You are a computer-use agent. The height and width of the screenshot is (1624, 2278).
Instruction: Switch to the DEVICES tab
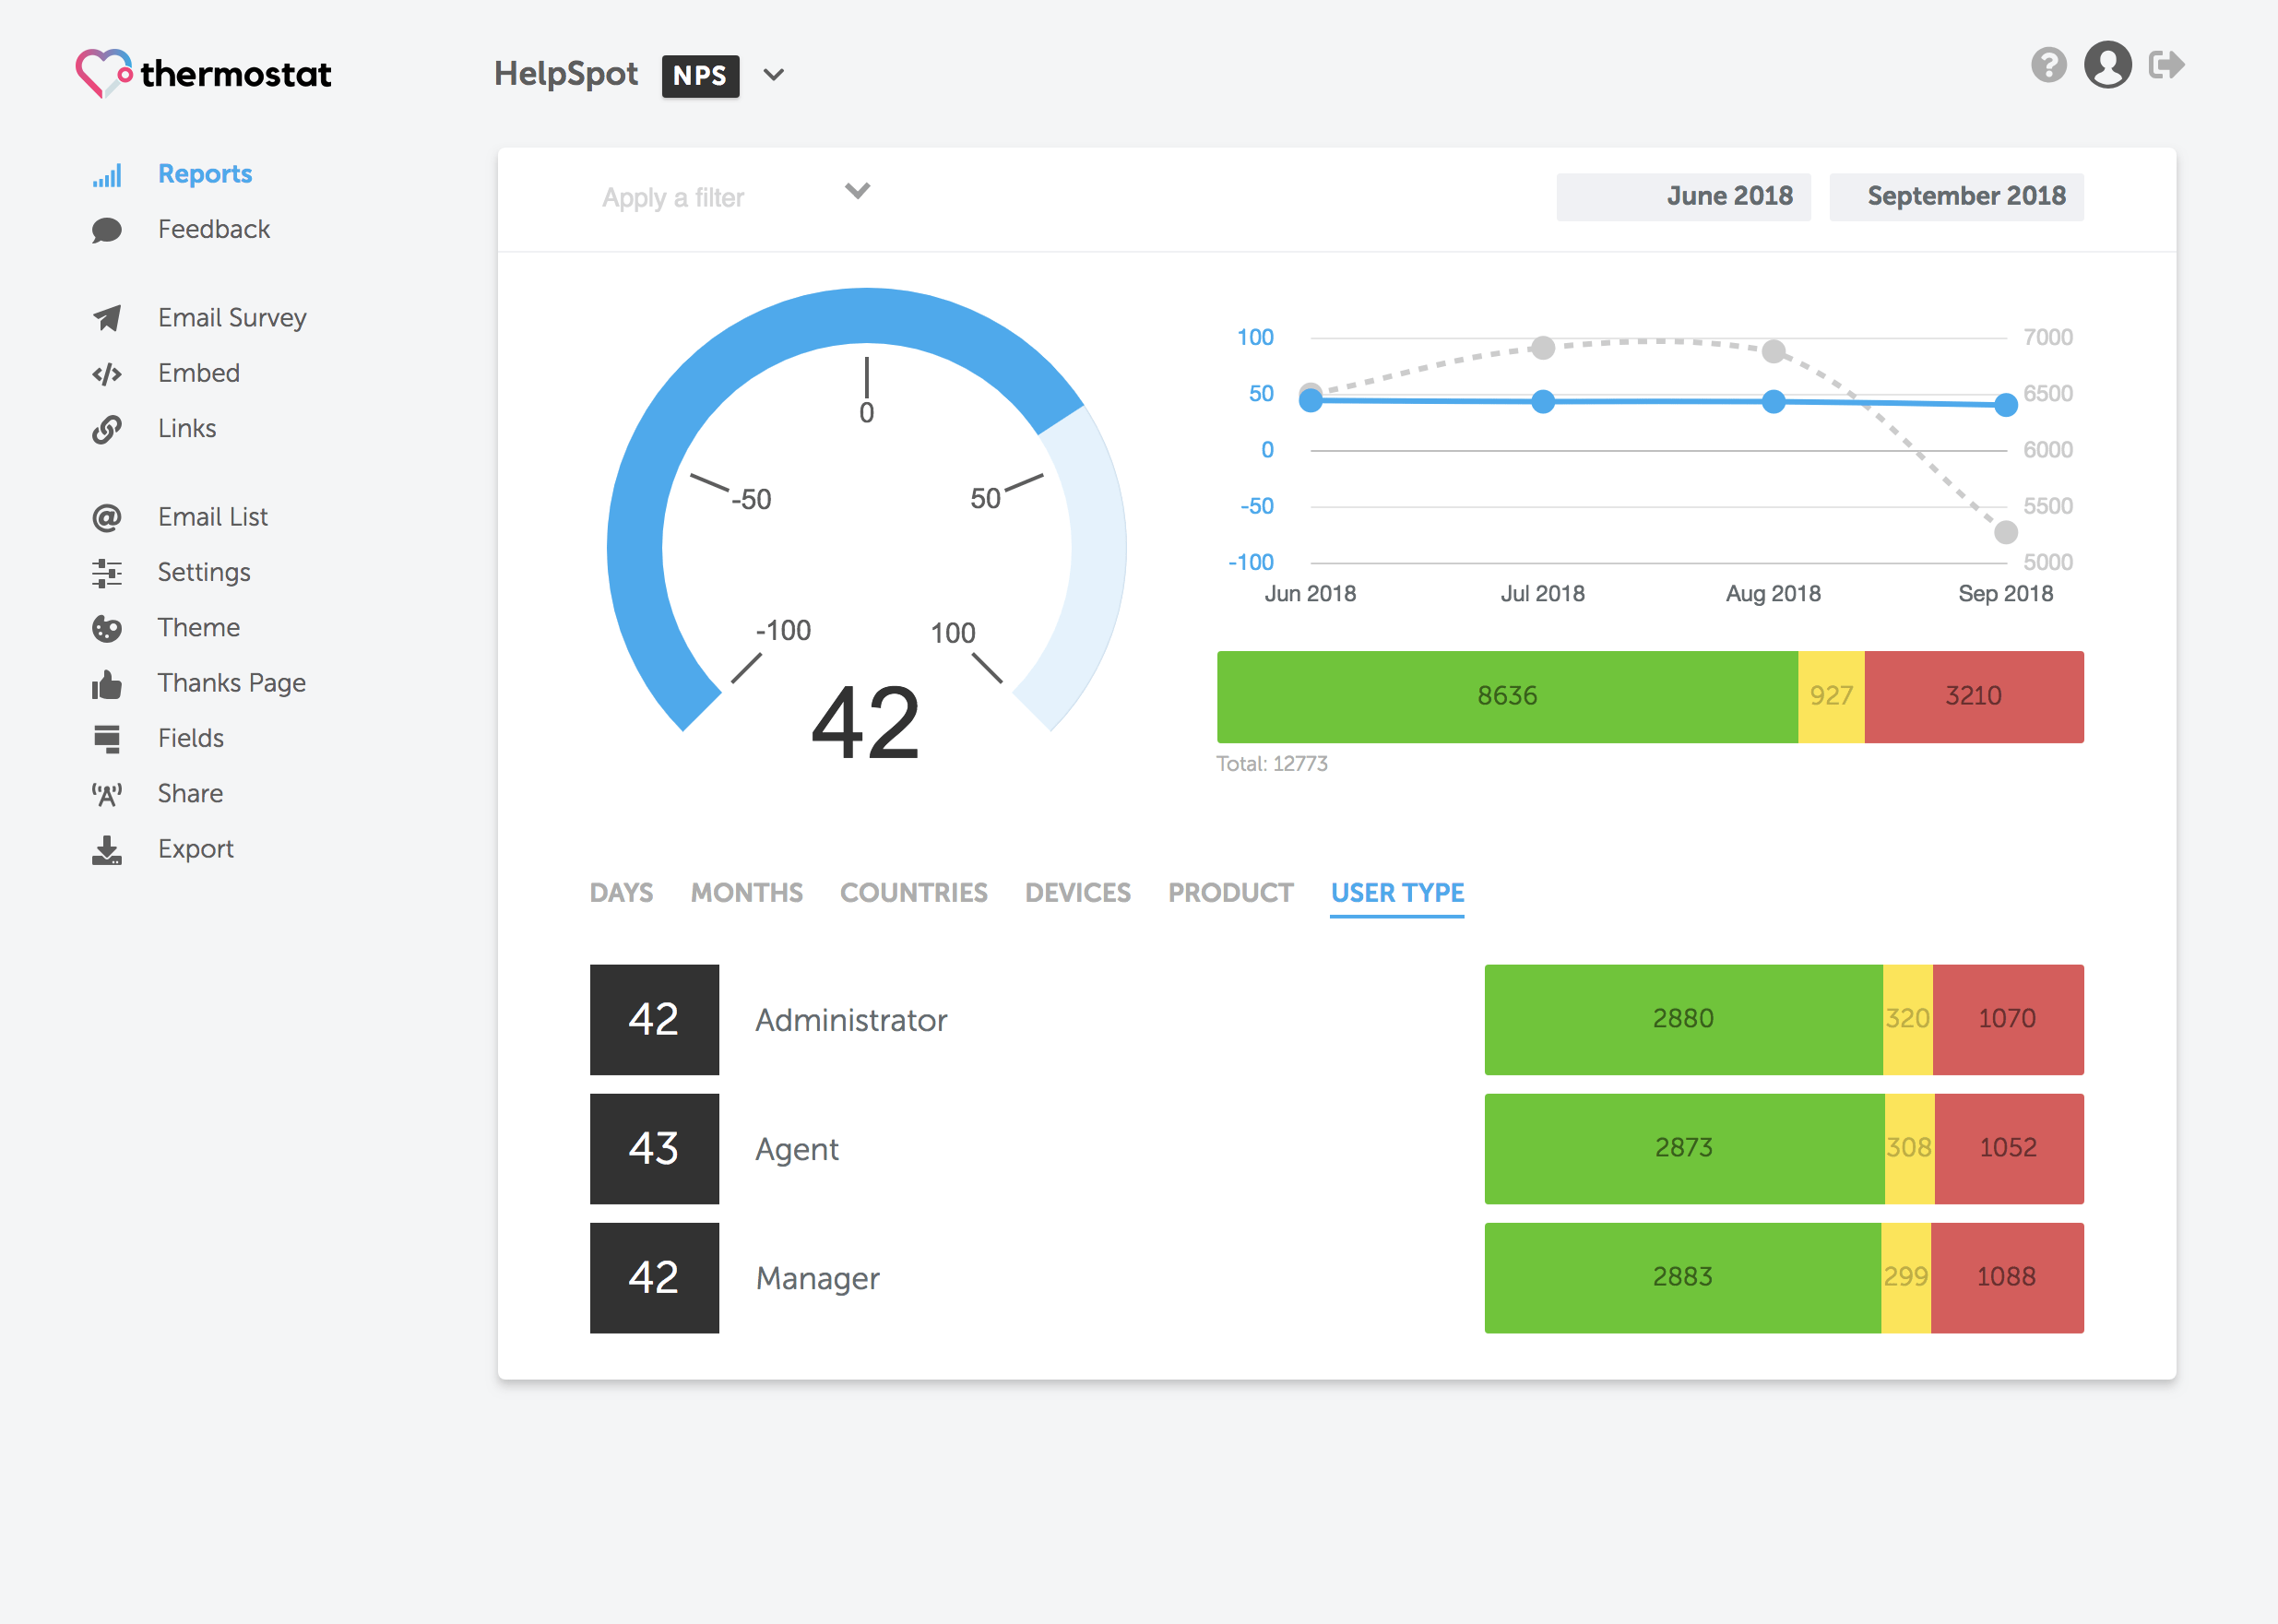1077,892
